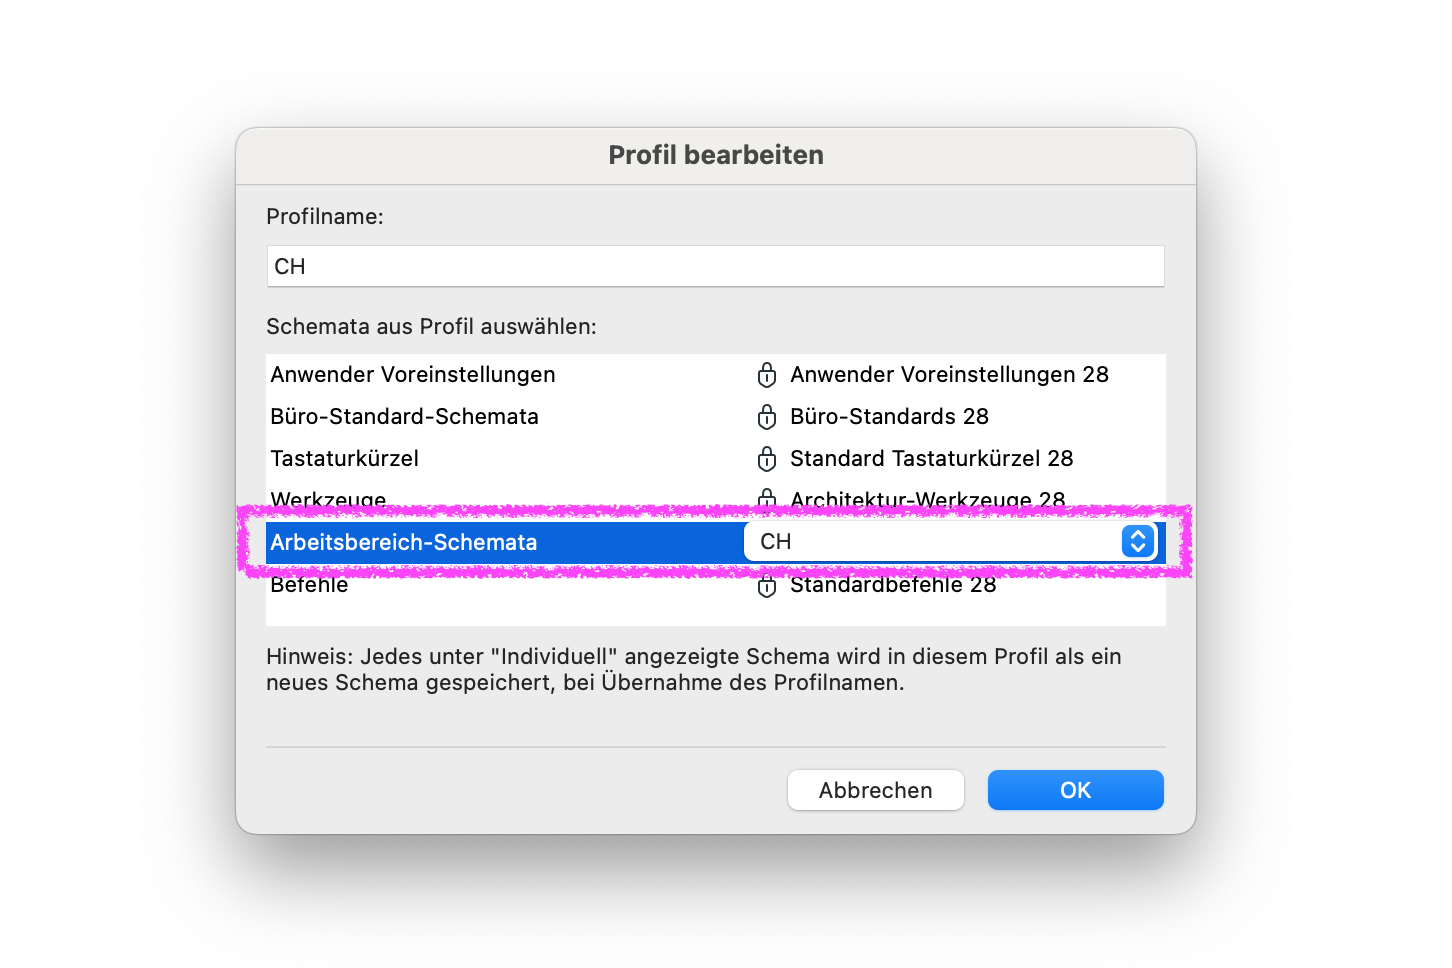Confirm with the OK button
1452x968 pixels.
coord(1076,790)
